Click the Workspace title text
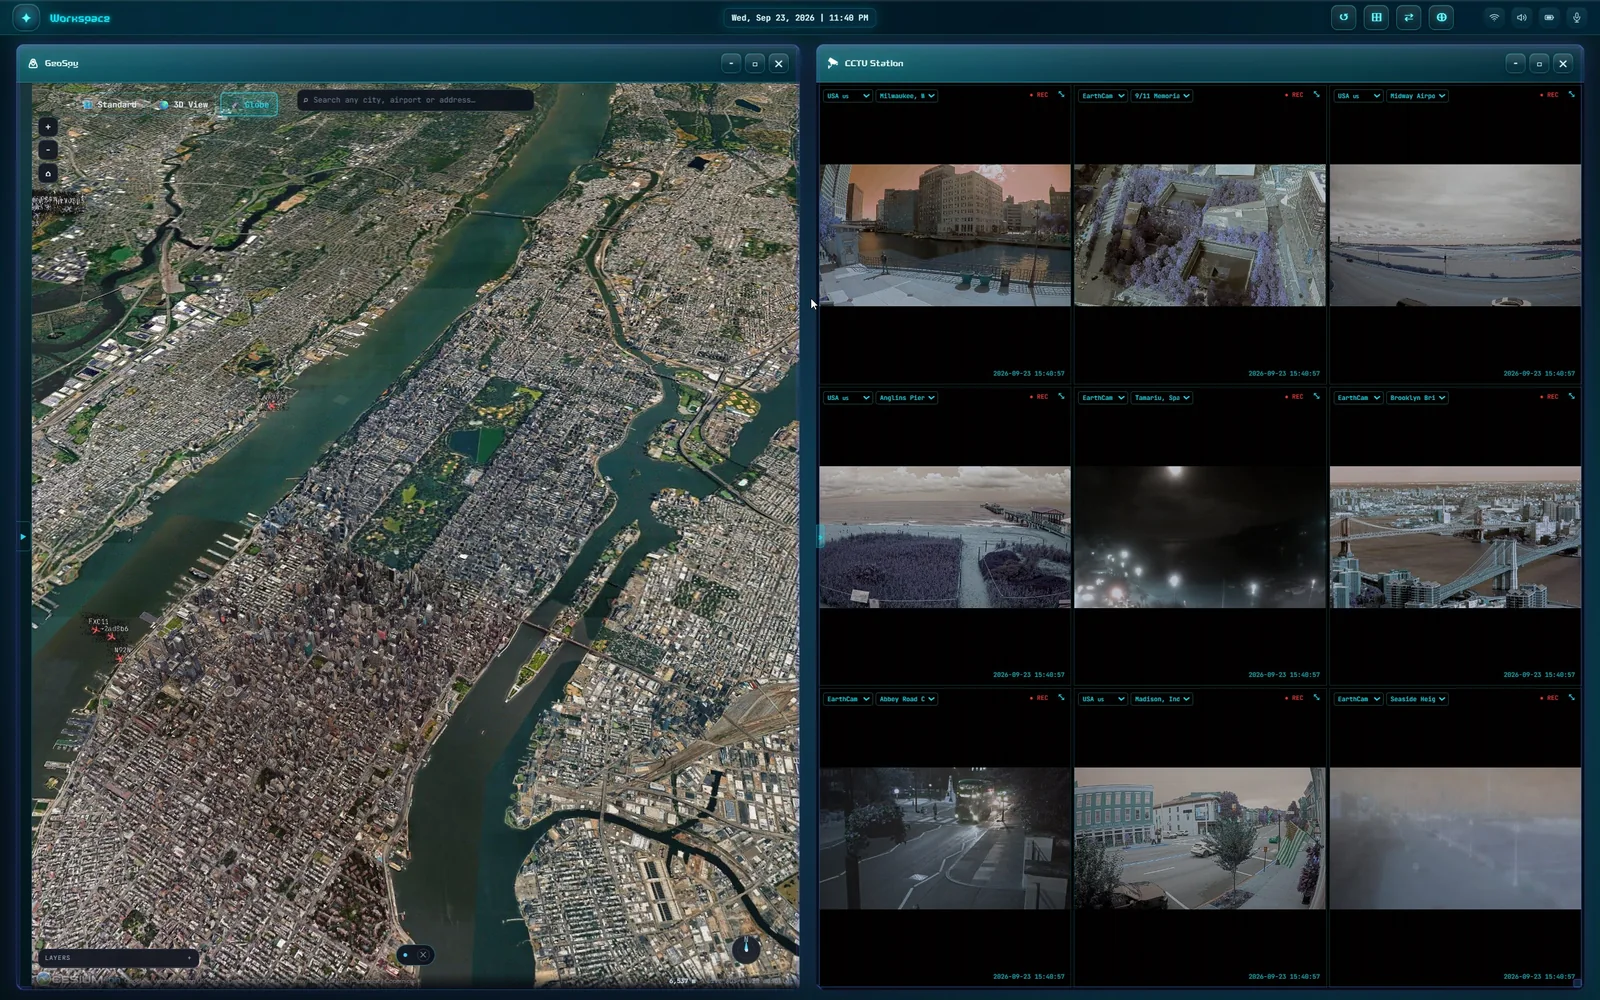 point(80,18)
